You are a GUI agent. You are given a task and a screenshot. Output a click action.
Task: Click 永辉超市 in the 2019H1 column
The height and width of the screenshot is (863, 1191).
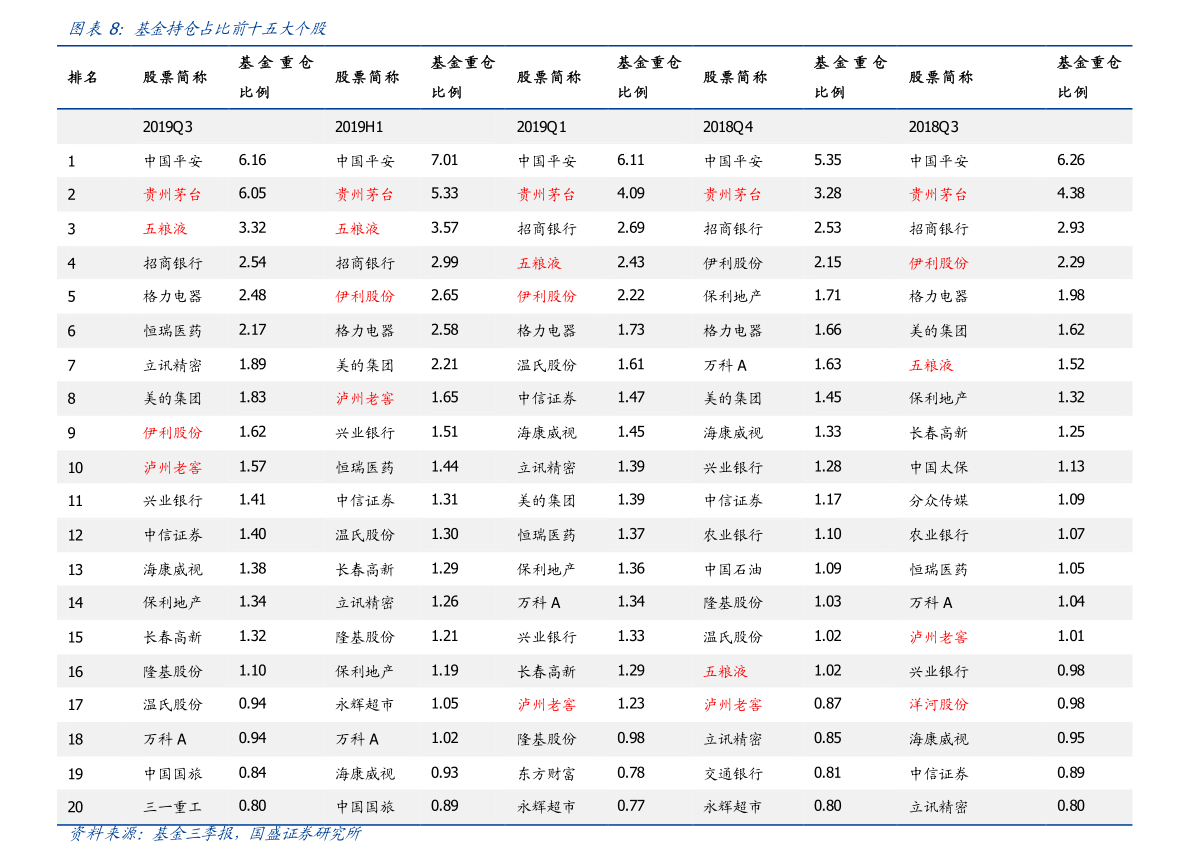point(365,704)
